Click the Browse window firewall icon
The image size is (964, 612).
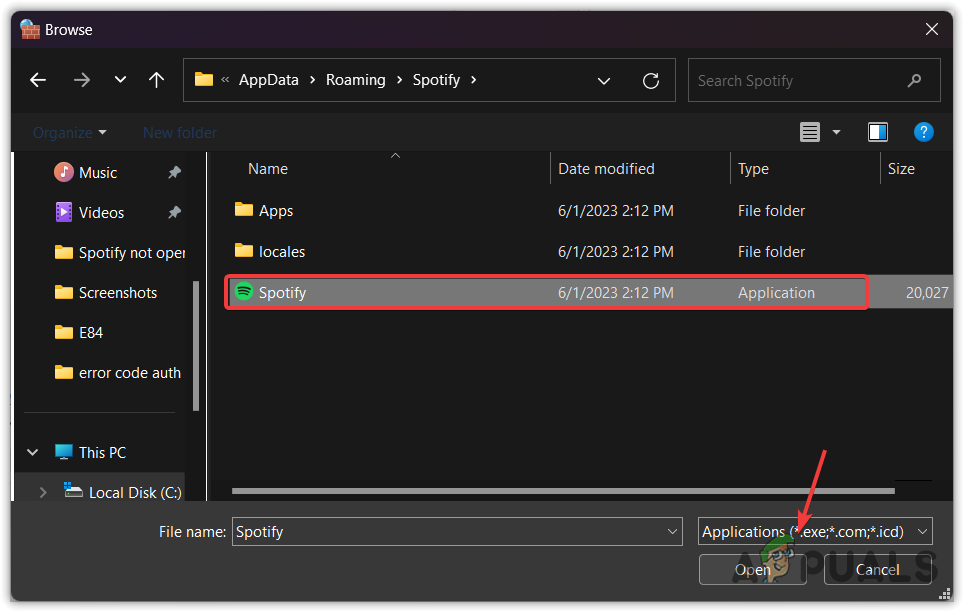click(x=30, y=29)
